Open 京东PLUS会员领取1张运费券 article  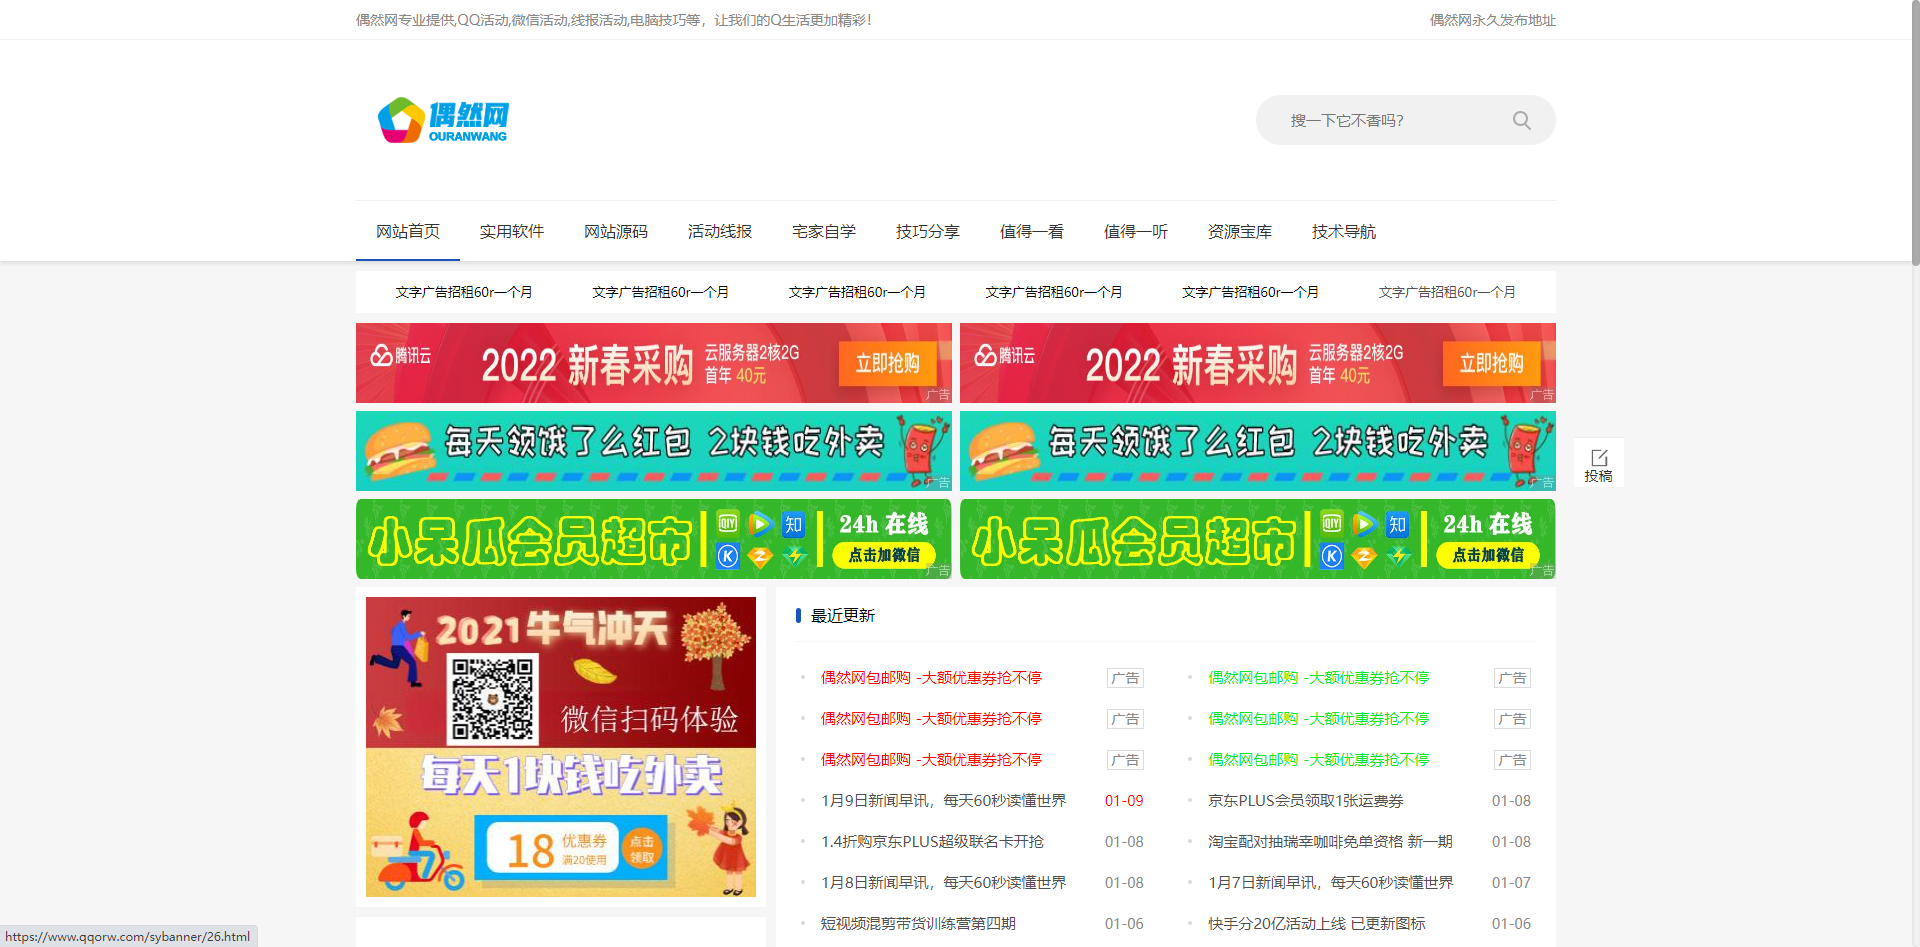pos(1305,801)
